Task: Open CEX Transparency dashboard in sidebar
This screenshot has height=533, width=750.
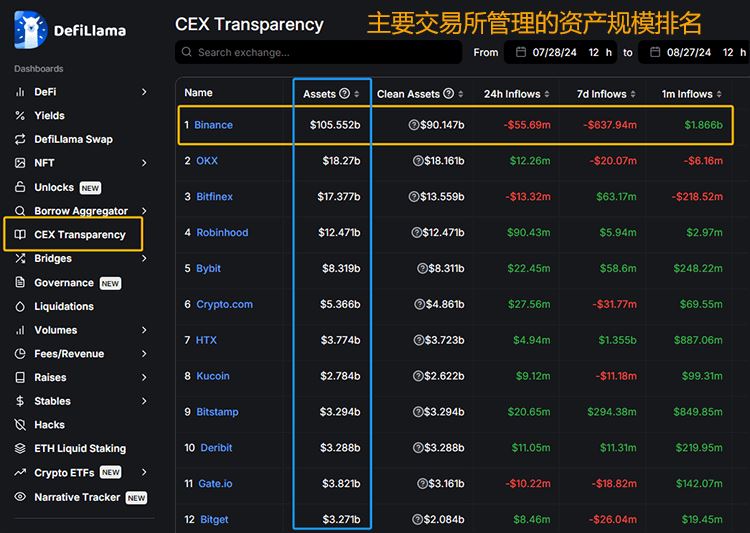Action: point(79,235)
